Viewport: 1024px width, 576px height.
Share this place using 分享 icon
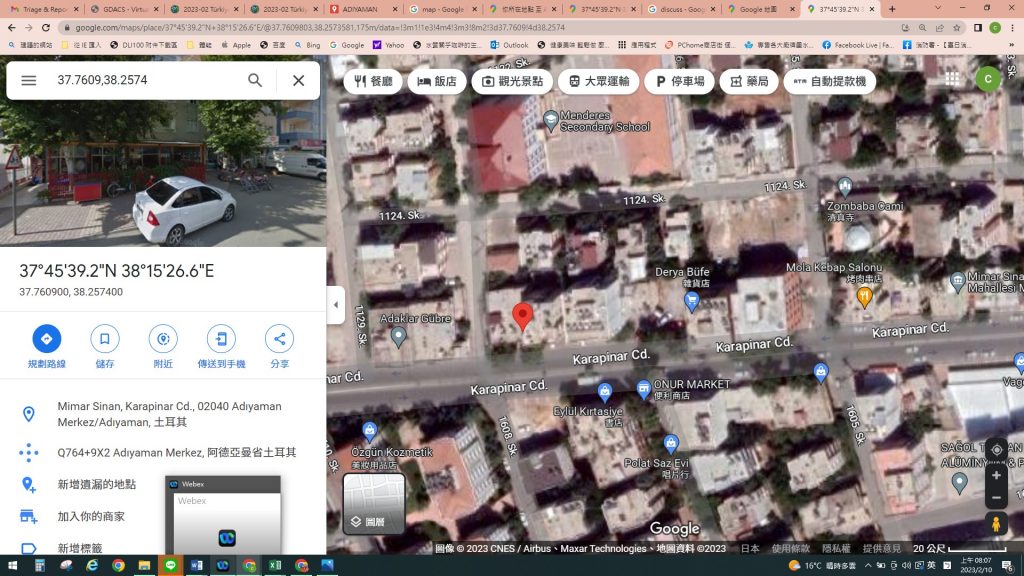coord(279,340)
